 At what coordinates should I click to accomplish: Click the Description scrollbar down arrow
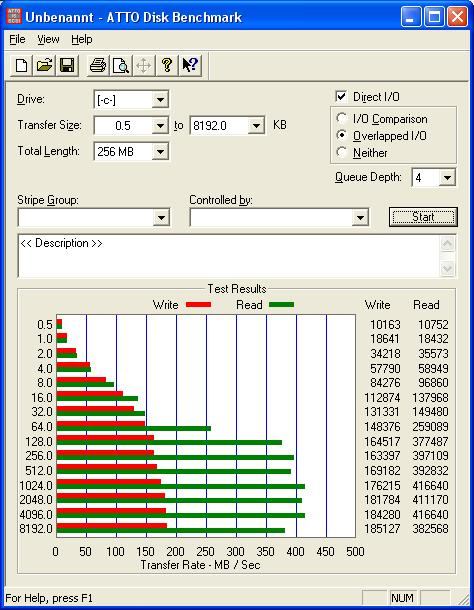click(448, 268)
